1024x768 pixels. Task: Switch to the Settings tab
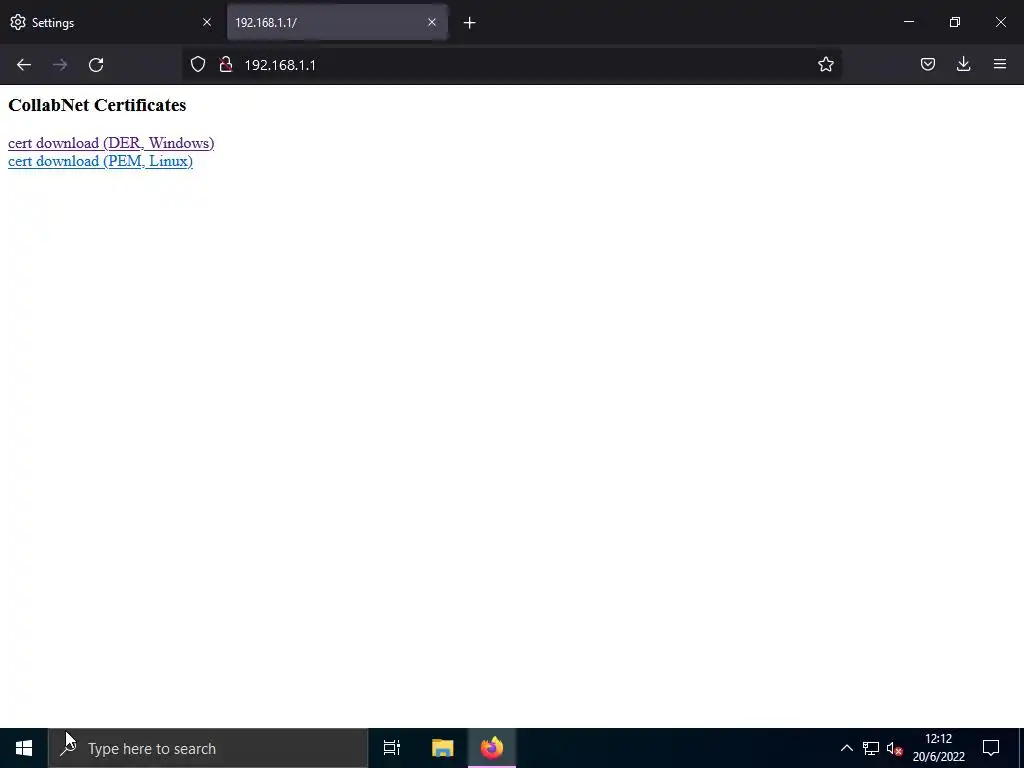[111, 22]
